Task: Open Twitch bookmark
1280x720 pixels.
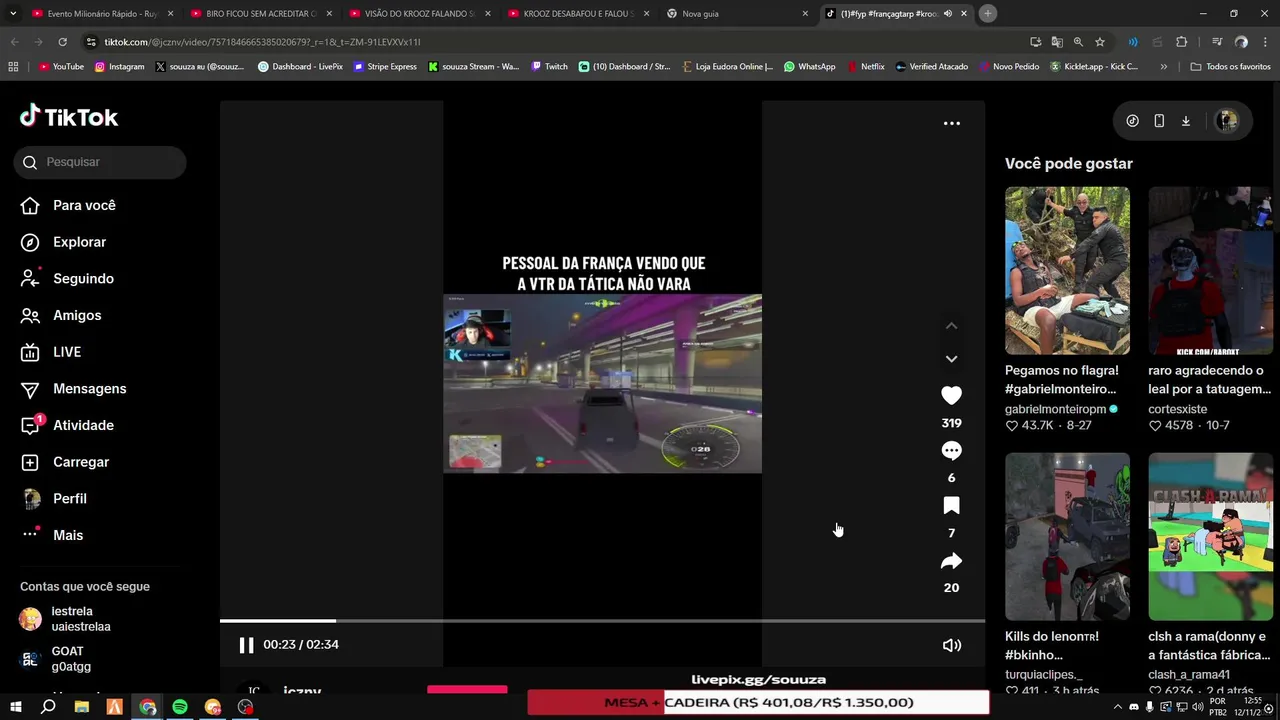Action: pos(549,67)
